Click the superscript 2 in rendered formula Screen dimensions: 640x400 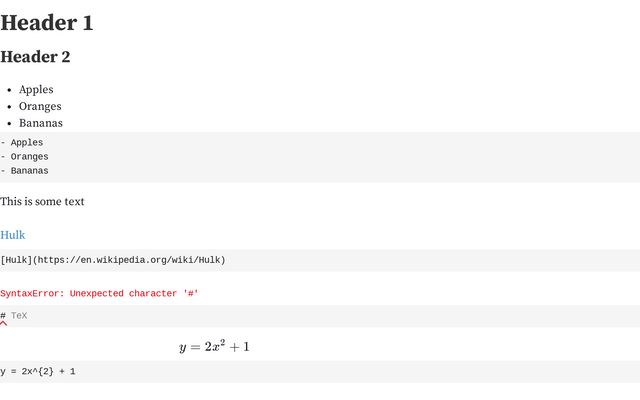222,342
